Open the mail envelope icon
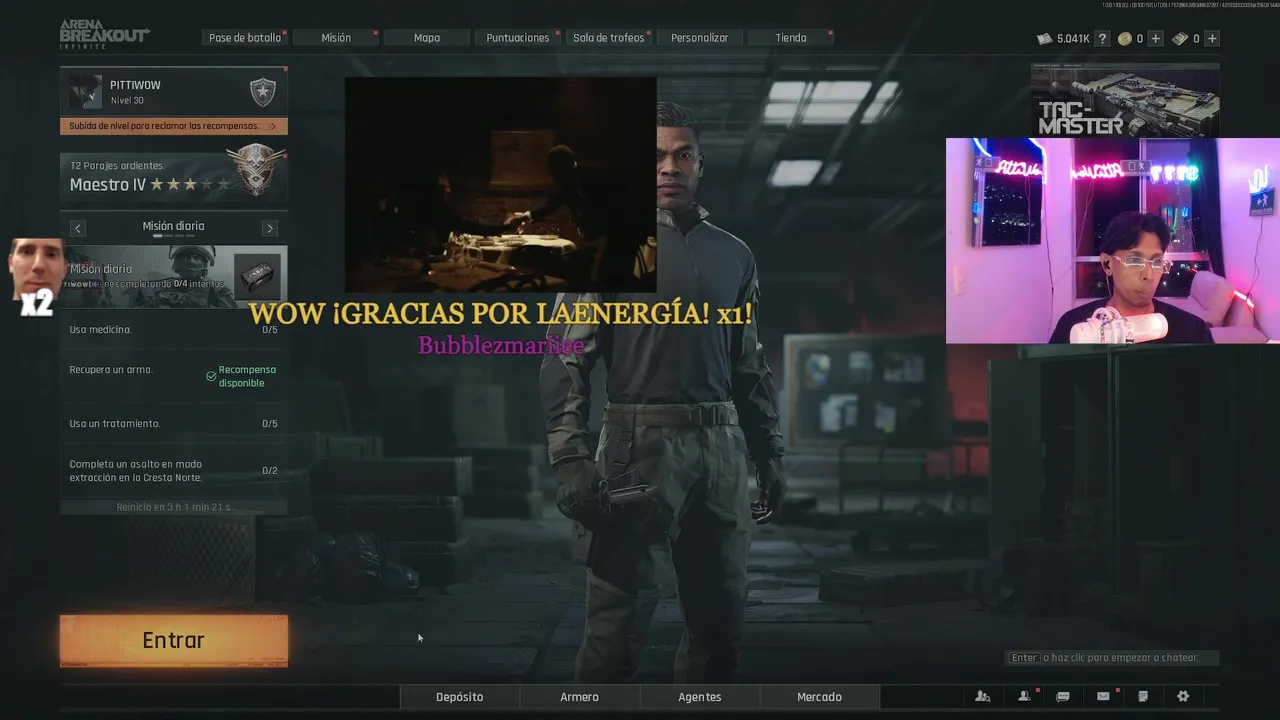Viewport: 1280px width, 720px height. [x=1103, y=697]
